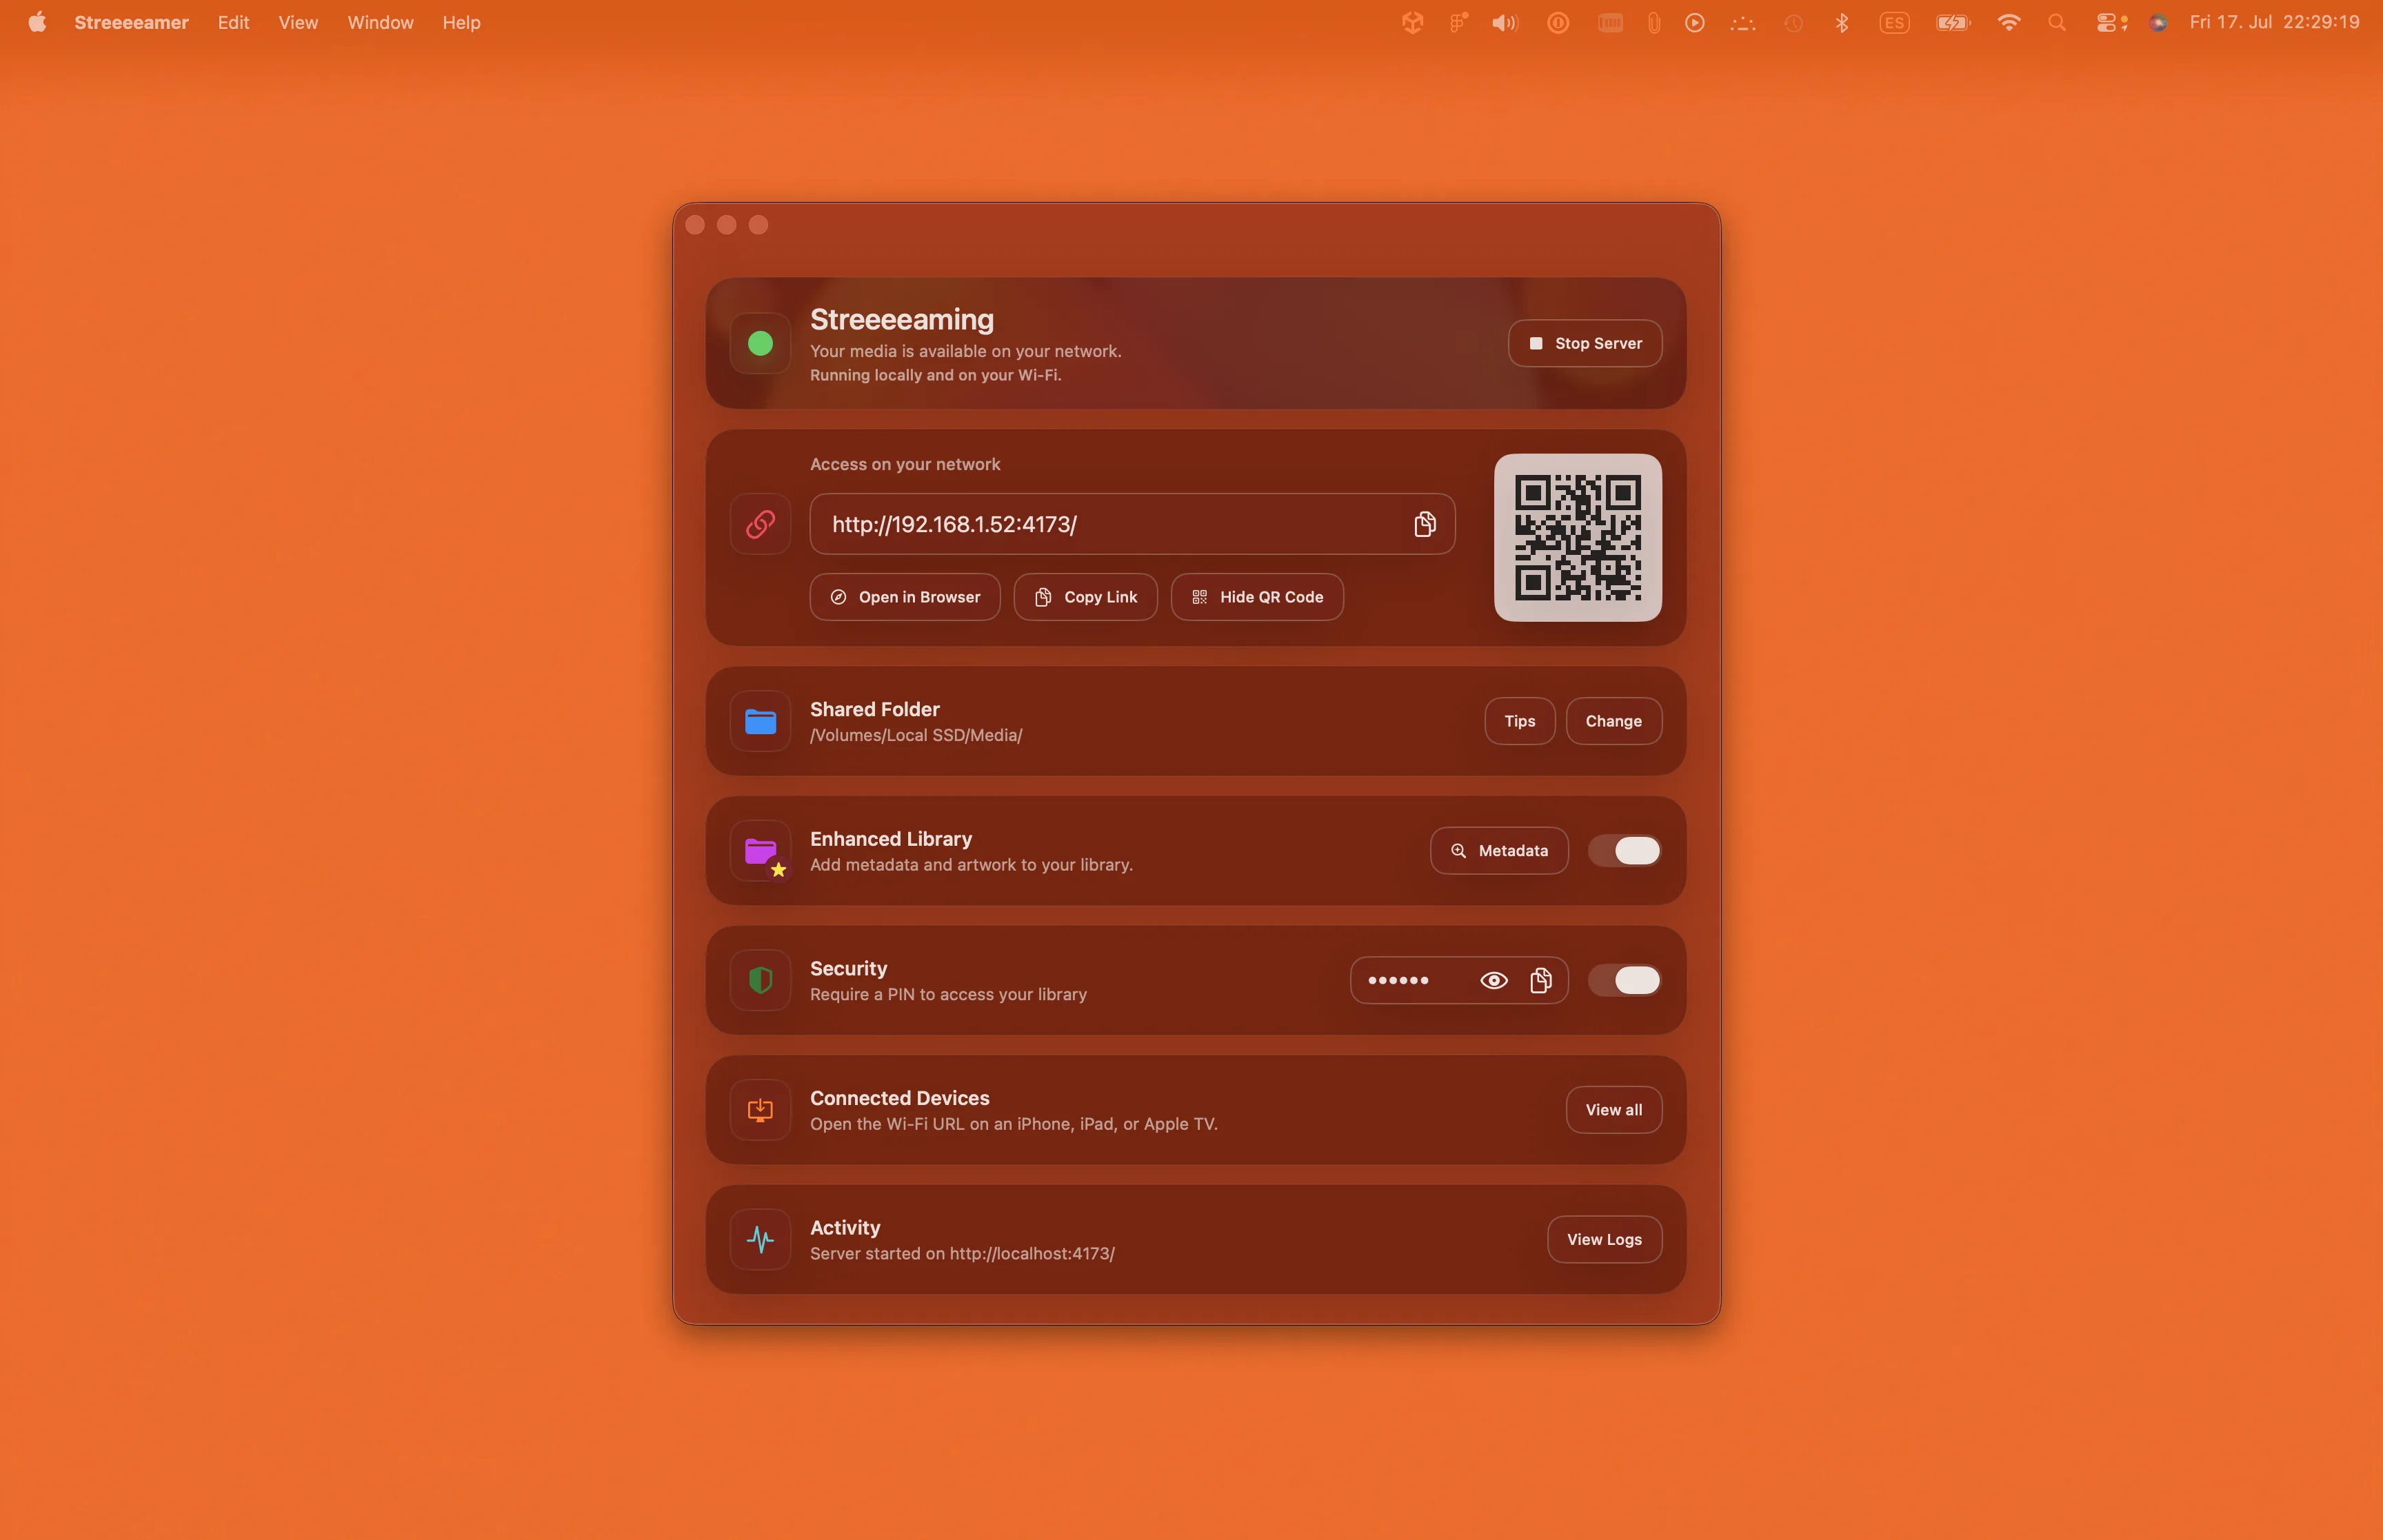
Task: Click the 'Access on your network' label
Action: click(905, 464)
